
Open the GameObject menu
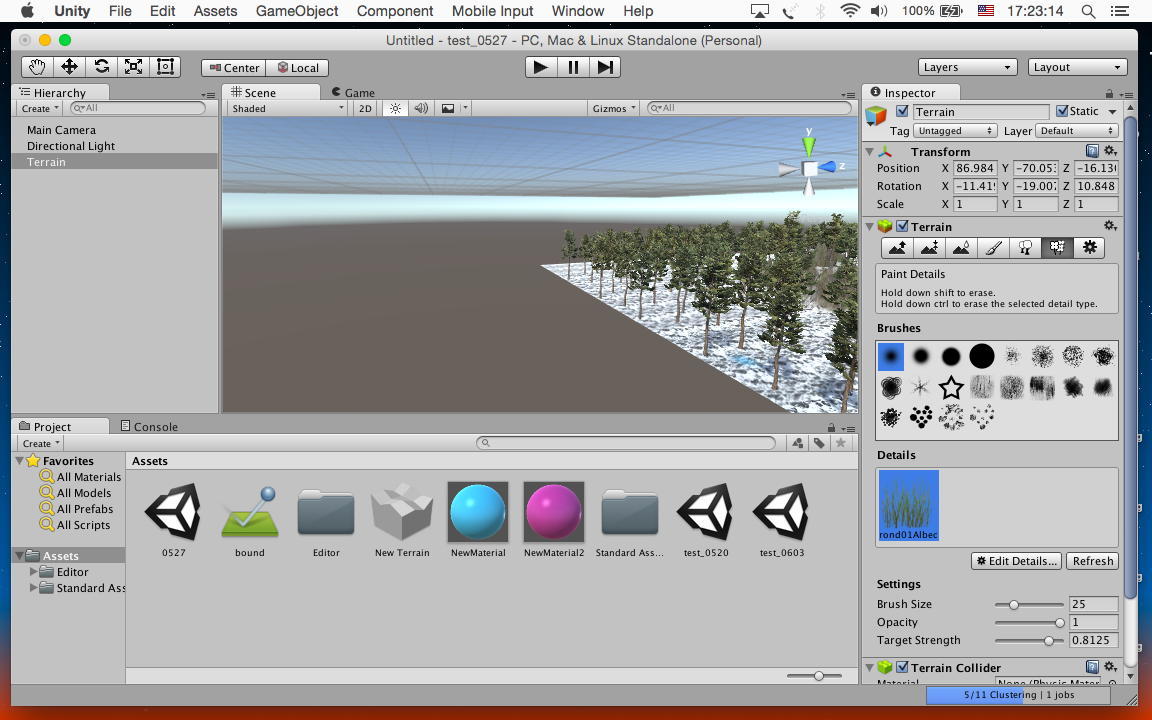(x=297, y=11)
